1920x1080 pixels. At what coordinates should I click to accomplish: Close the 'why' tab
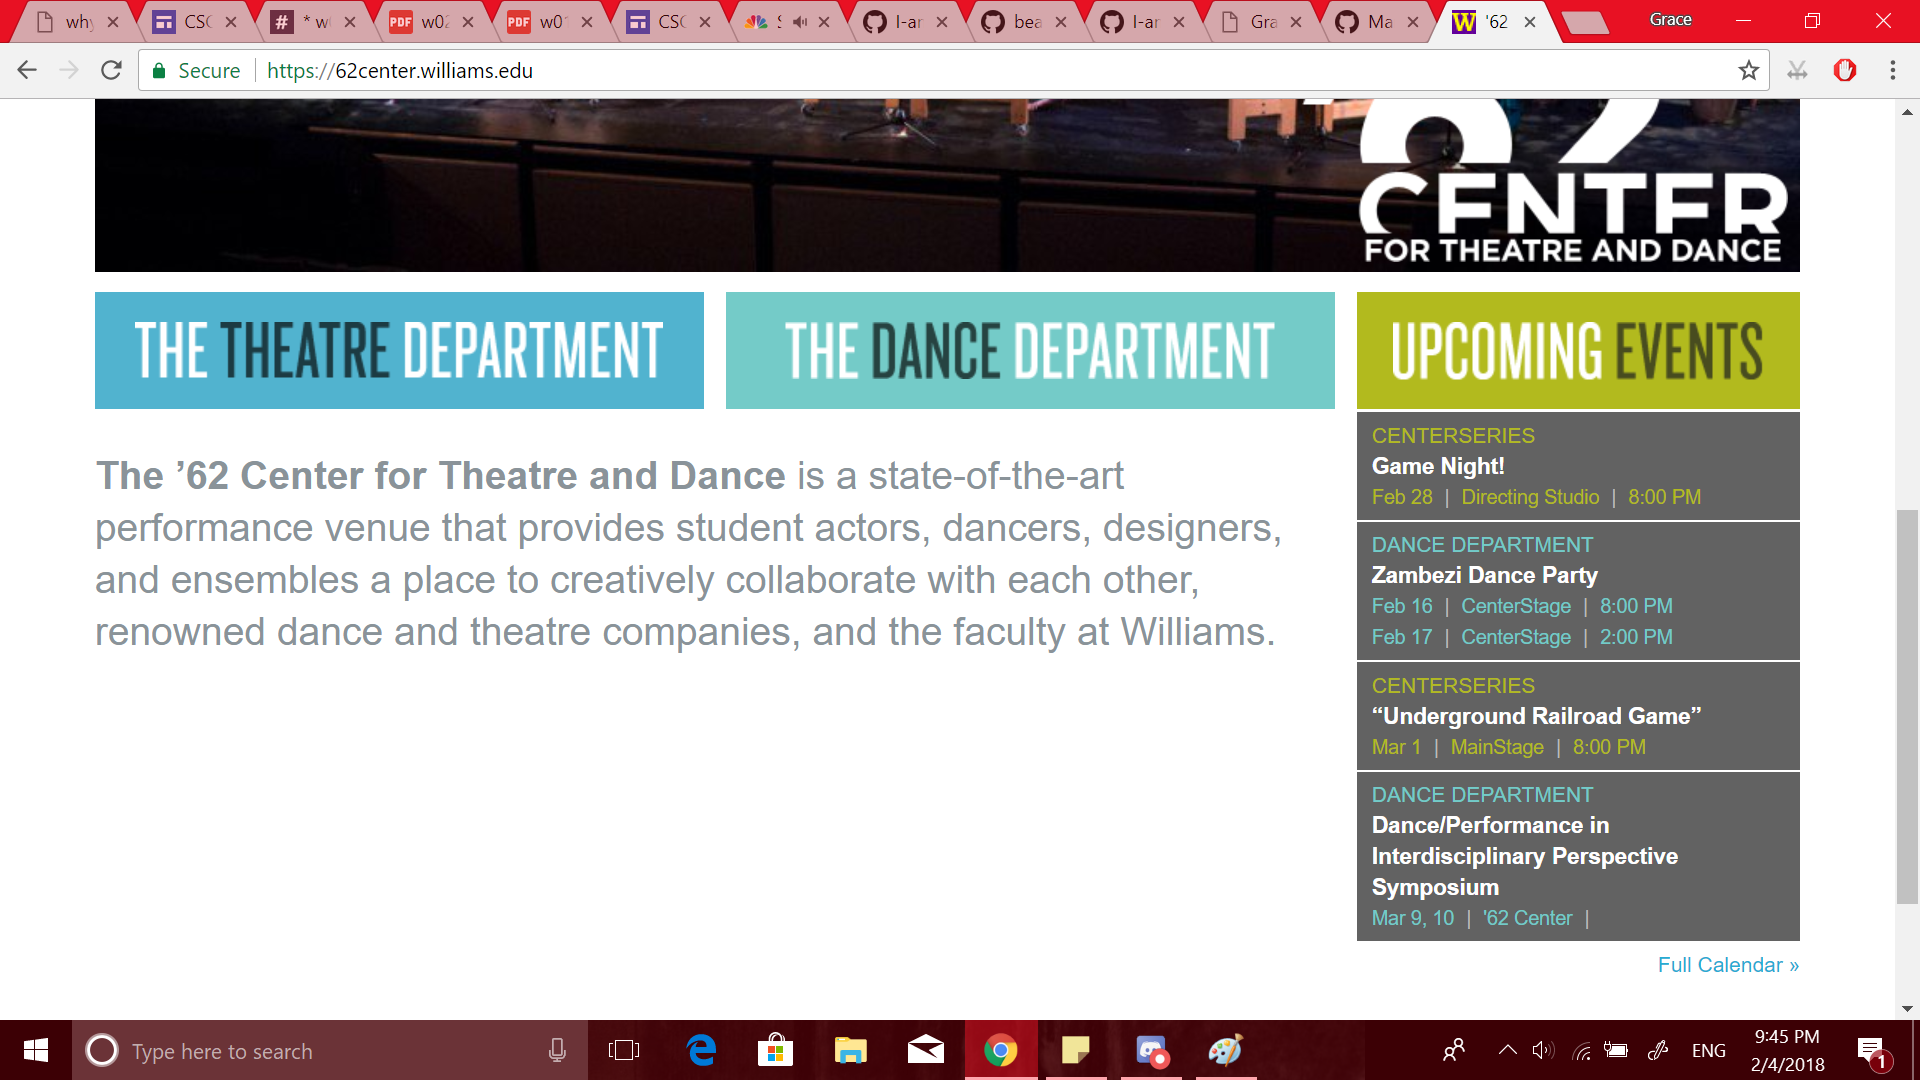pyautogui.click(x=113, y=22)
